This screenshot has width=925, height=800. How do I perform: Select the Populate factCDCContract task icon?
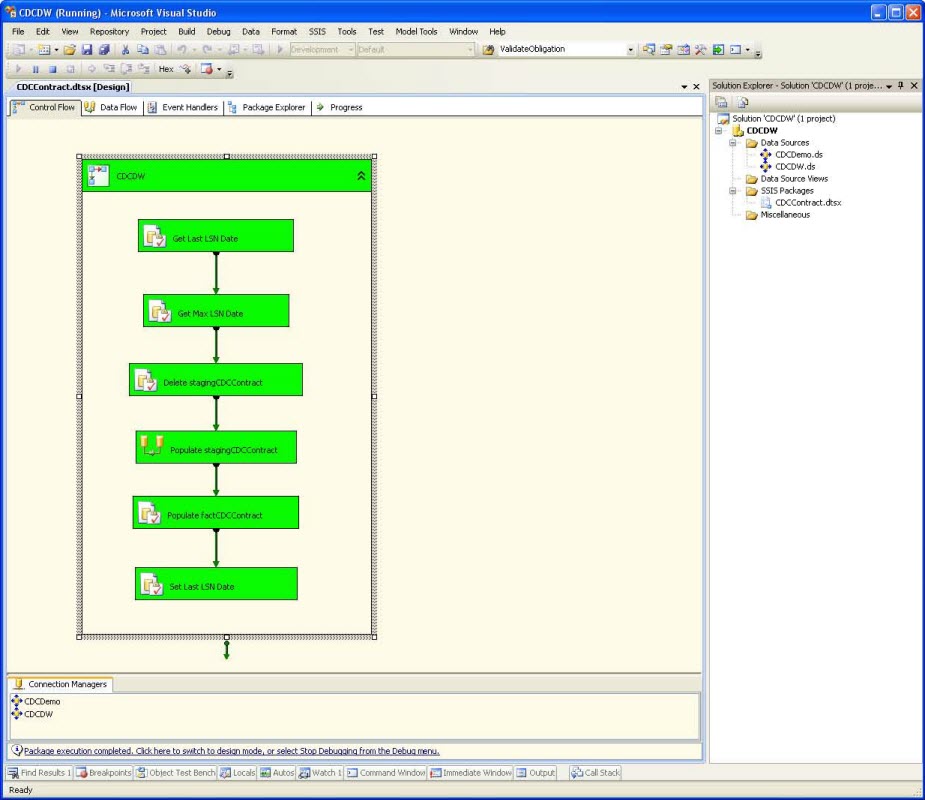149,513
